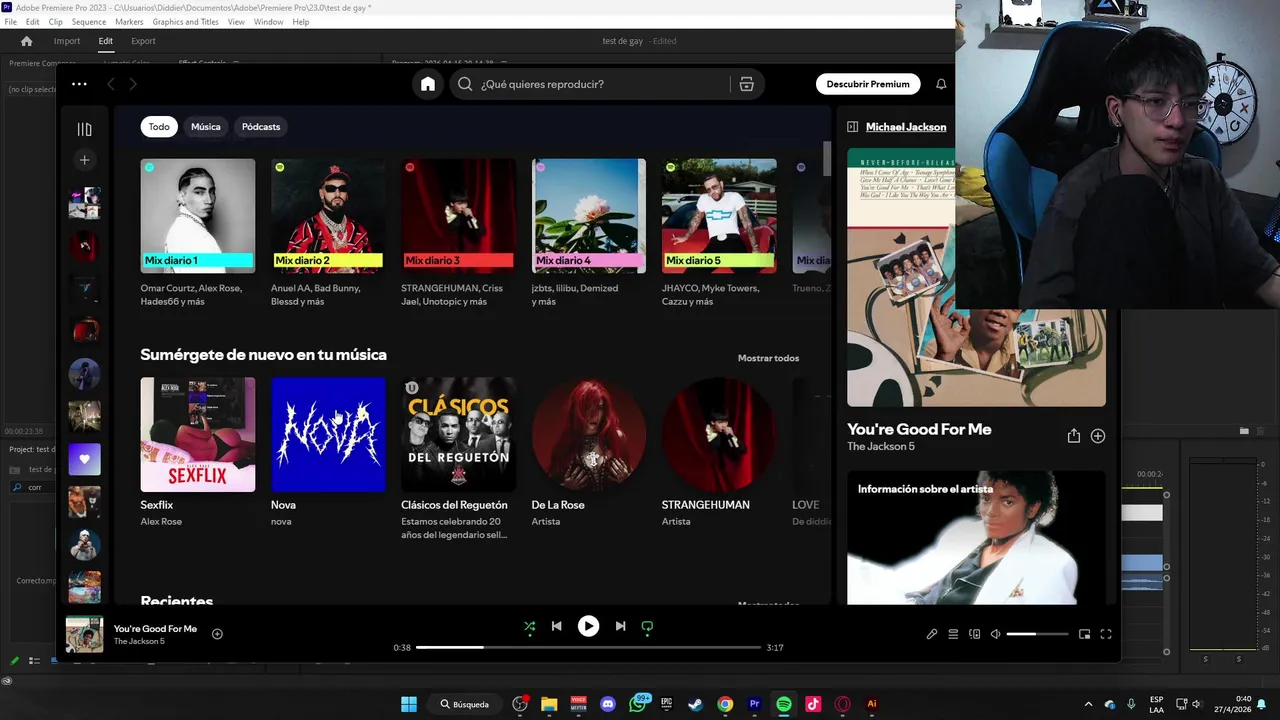Share You're Good For Me track
Screen dimensions: 1280x720
pos(1073,436)
